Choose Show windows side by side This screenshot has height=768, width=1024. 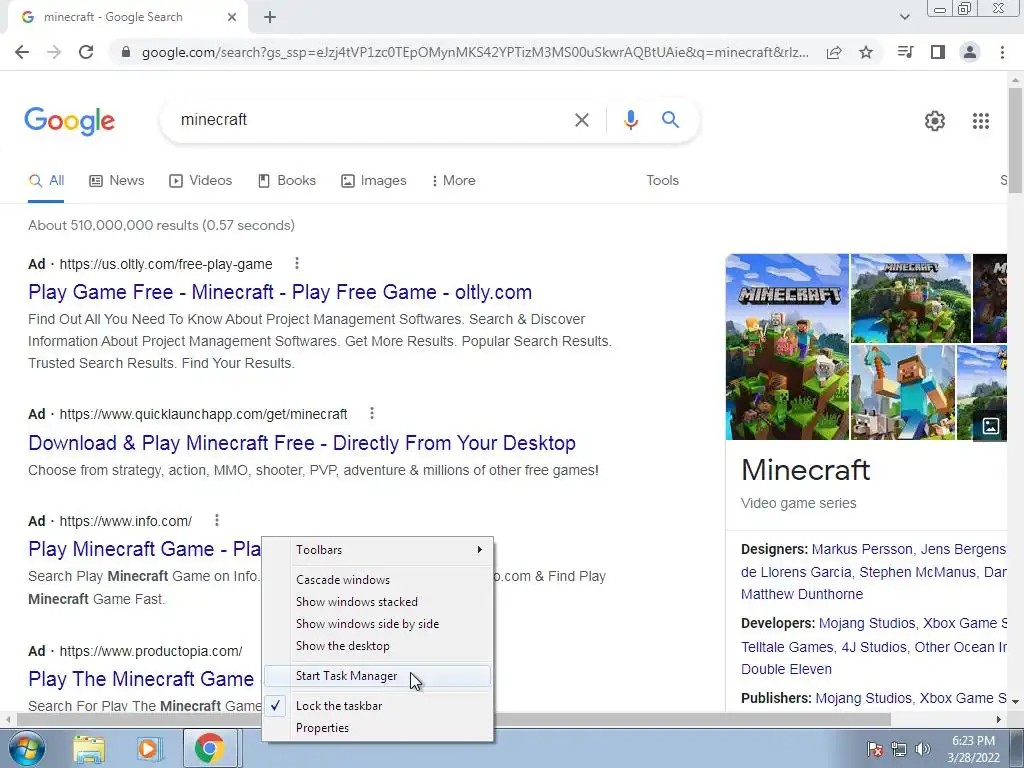pyautogui.click(x=377, y=624)
